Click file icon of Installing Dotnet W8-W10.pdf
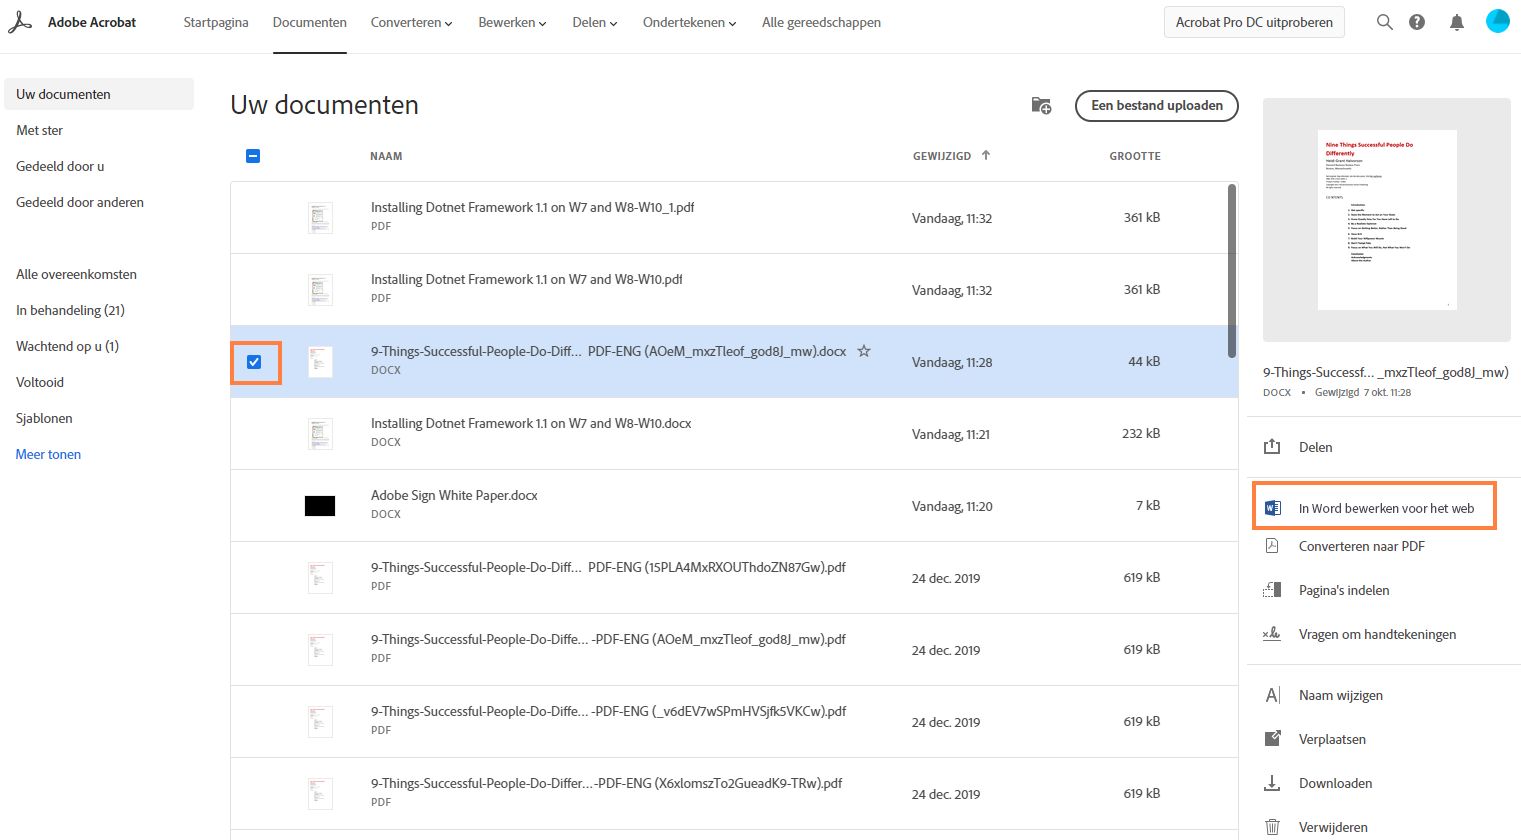The height and width of the screenshot is (840, 1521). 320,290
